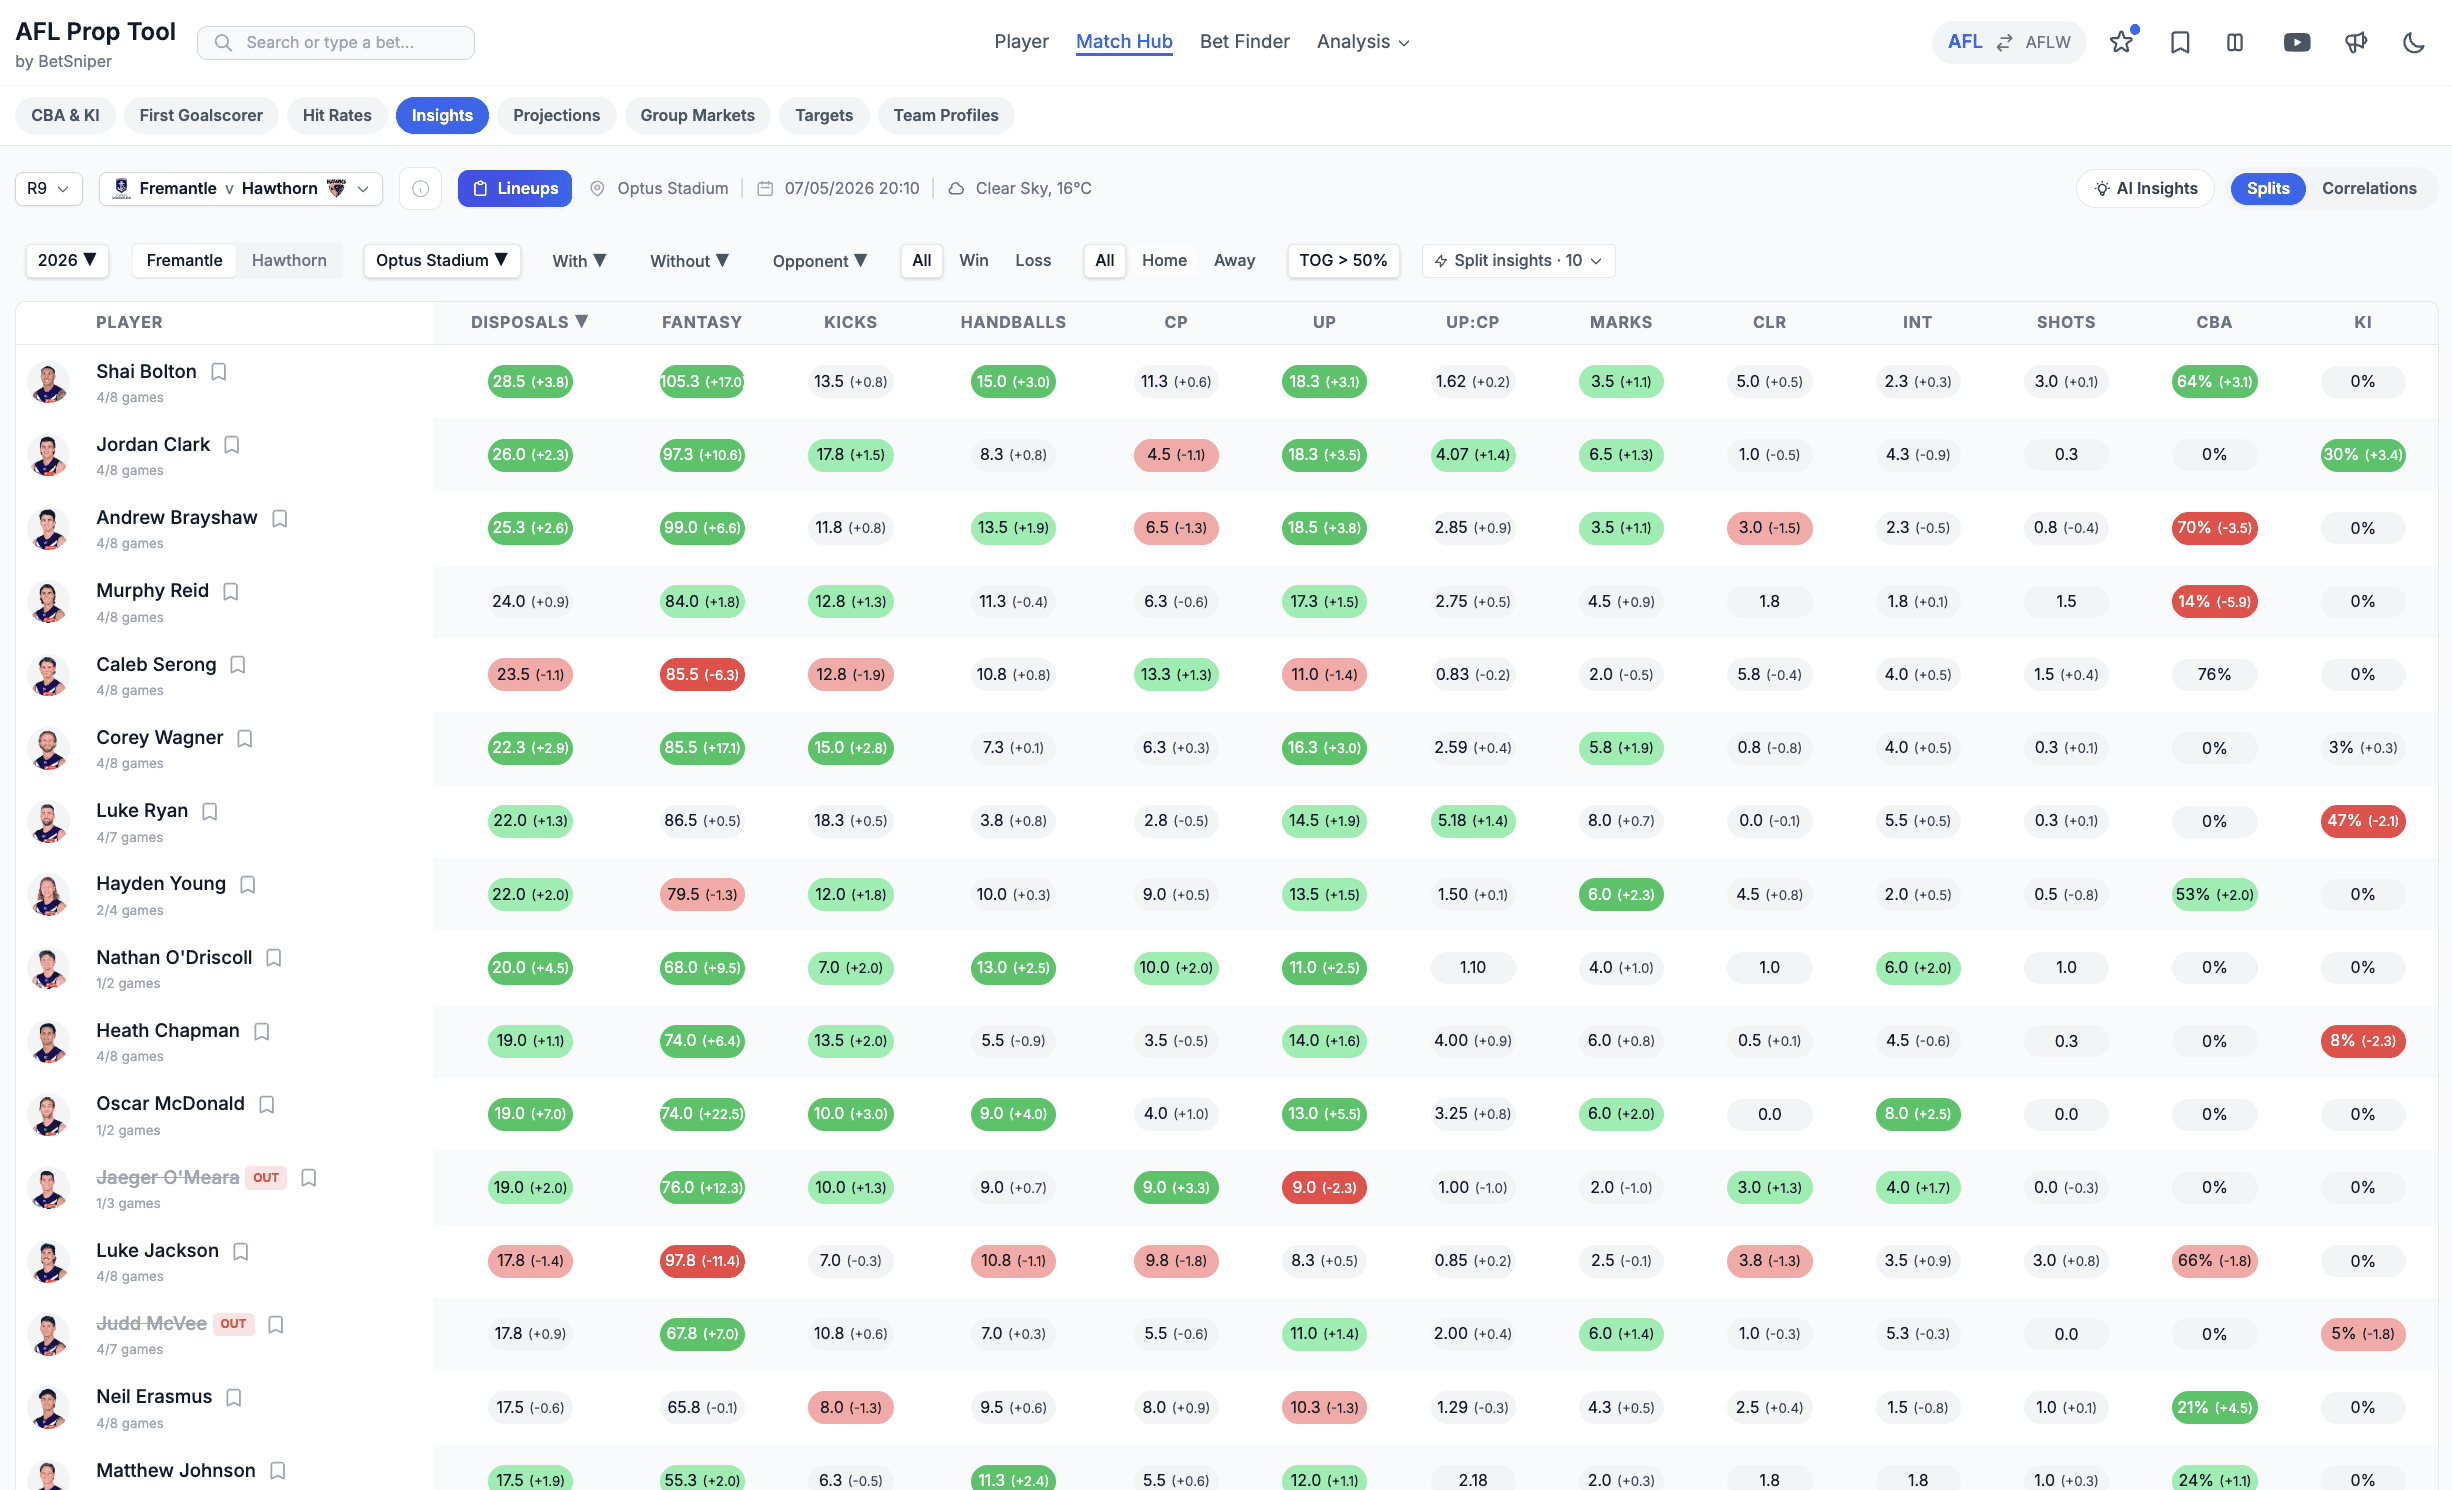Bookmark Luke Jackson
The width and height of the screenshot is (2452, 1490).
(x=241, y=1251)
